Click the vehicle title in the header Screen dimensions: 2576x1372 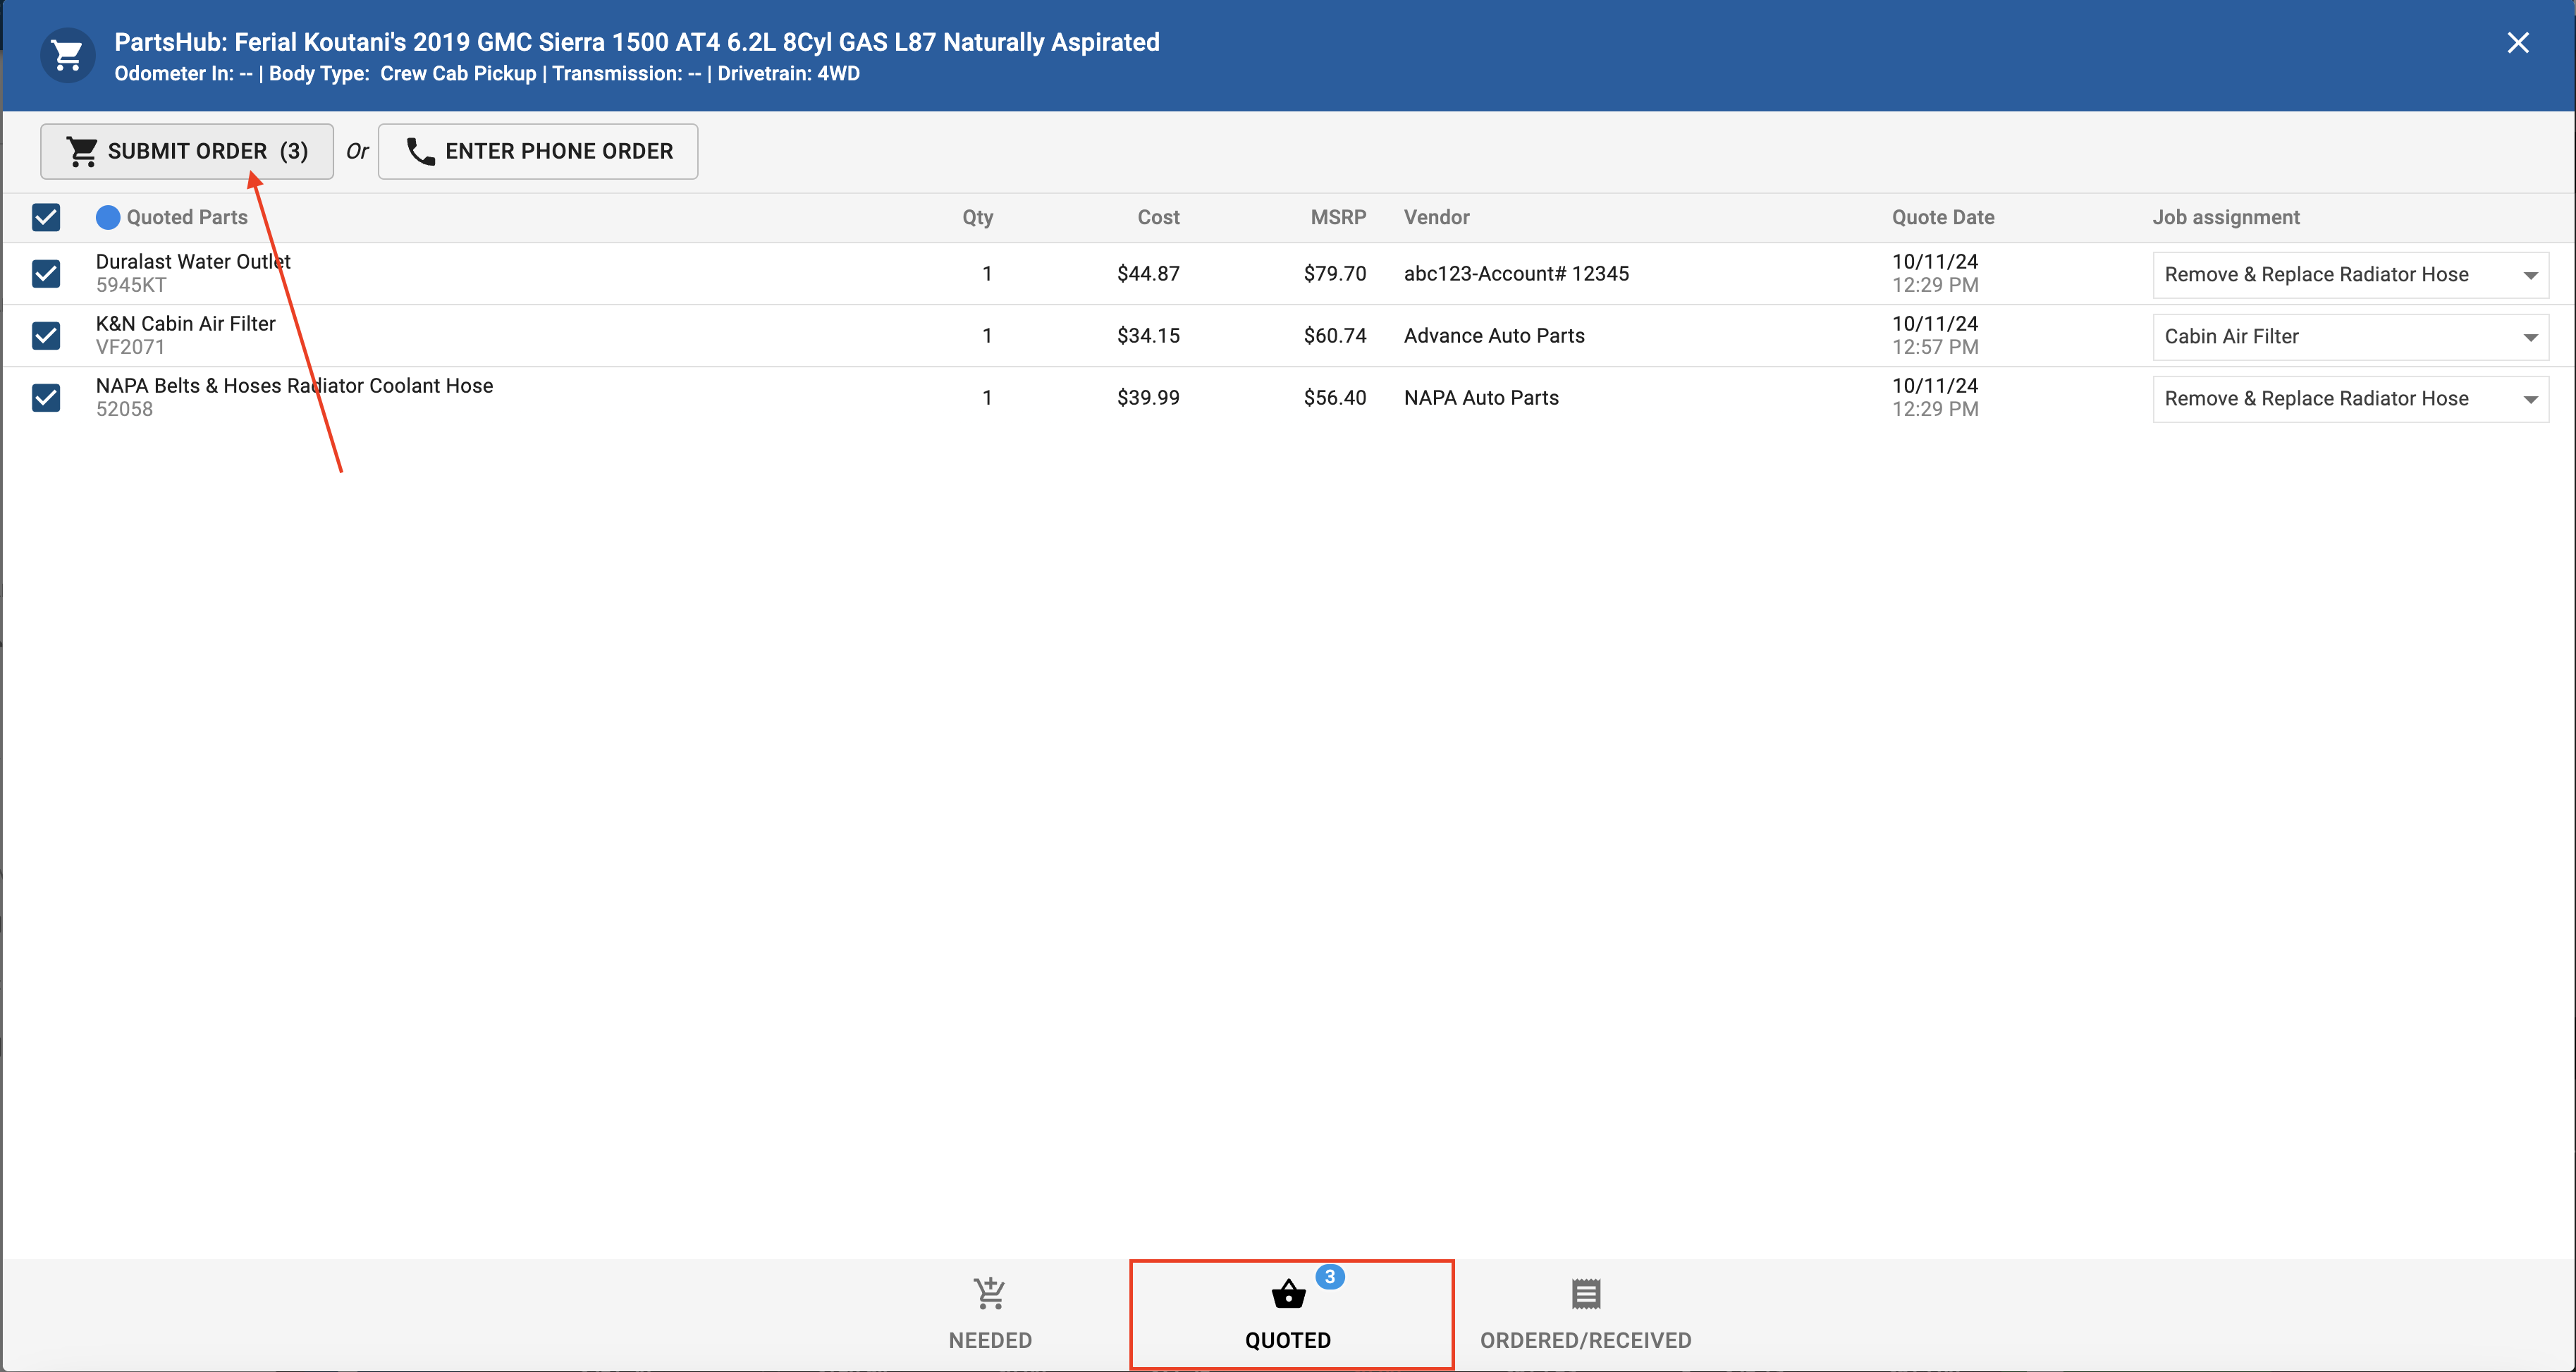point(636,42)
